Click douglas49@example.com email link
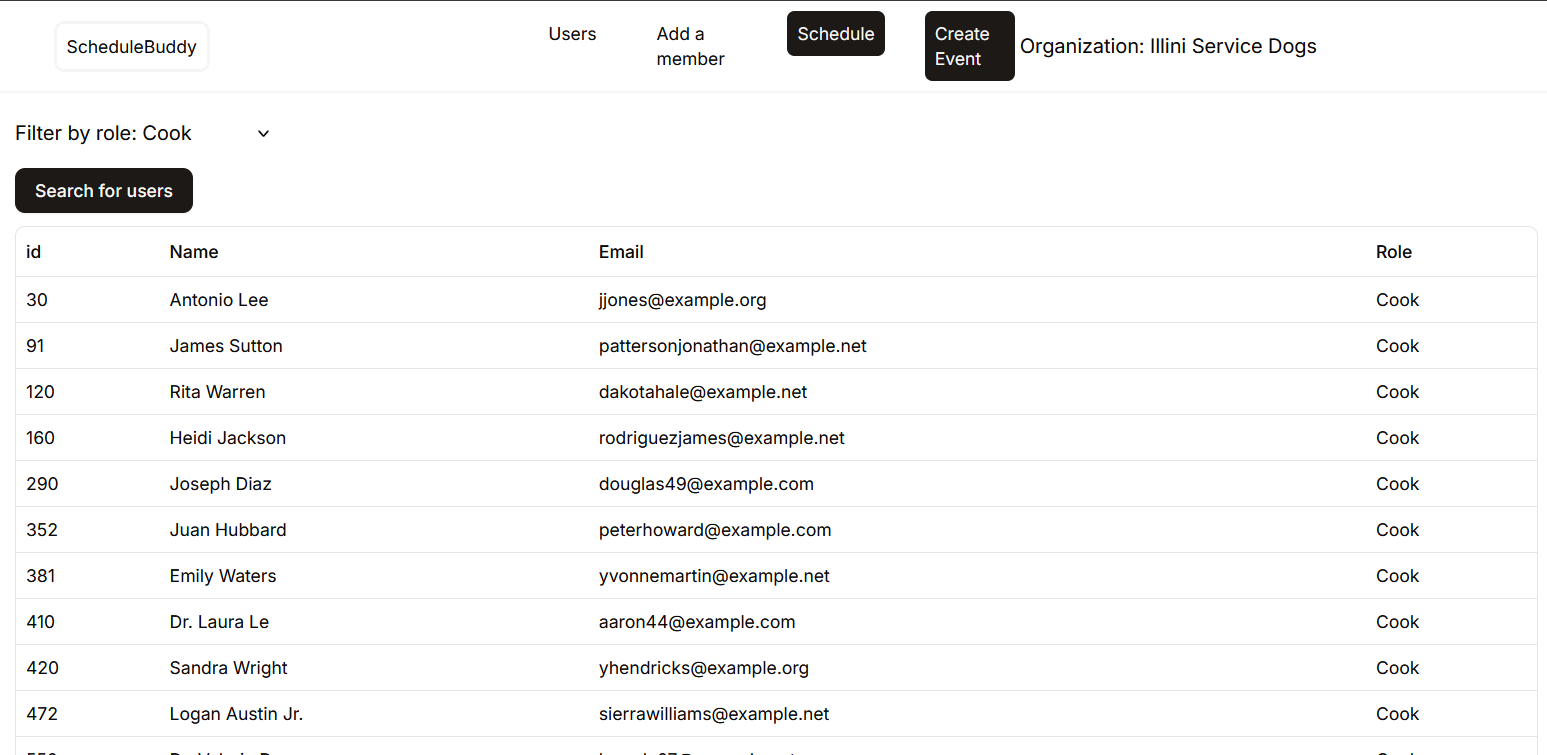This screenshot has height=755, width=1547. click(x=706, y=483)
